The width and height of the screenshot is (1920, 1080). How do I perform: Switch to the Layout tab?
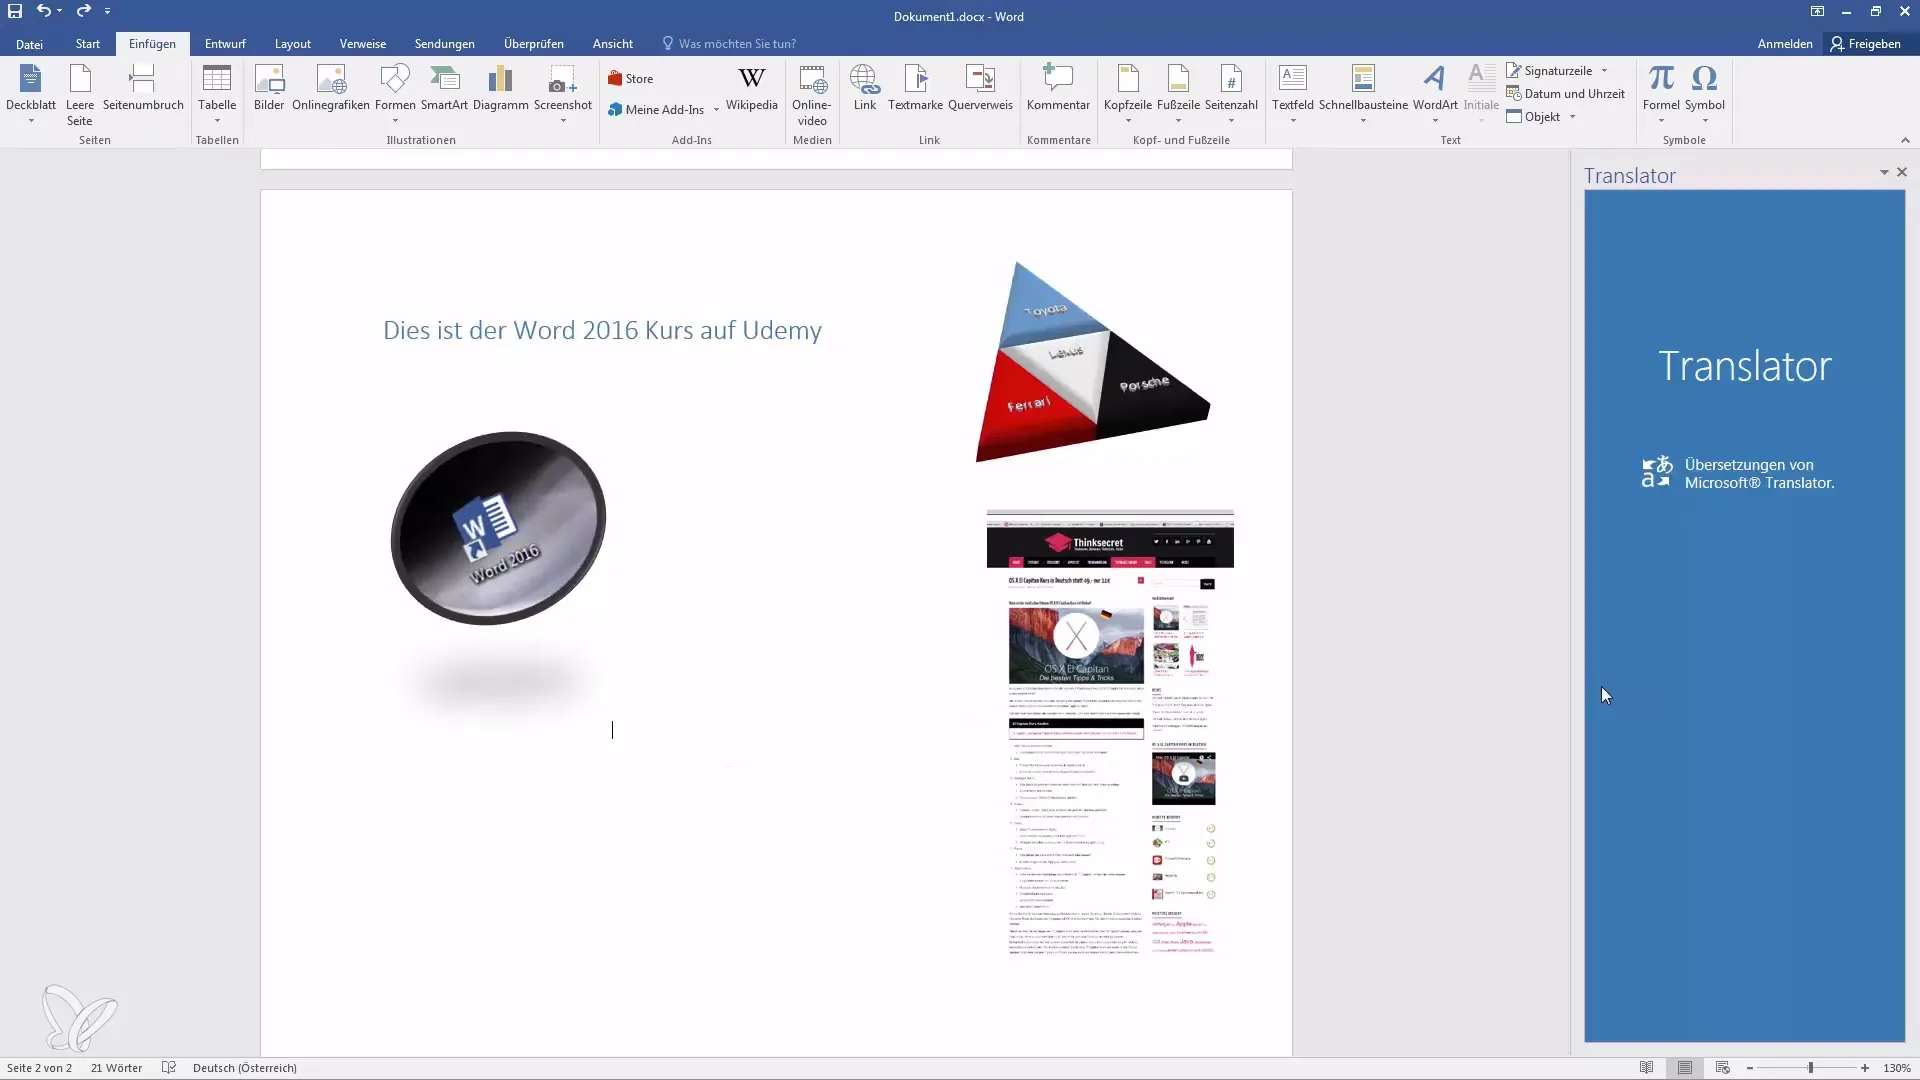(293, 44)
